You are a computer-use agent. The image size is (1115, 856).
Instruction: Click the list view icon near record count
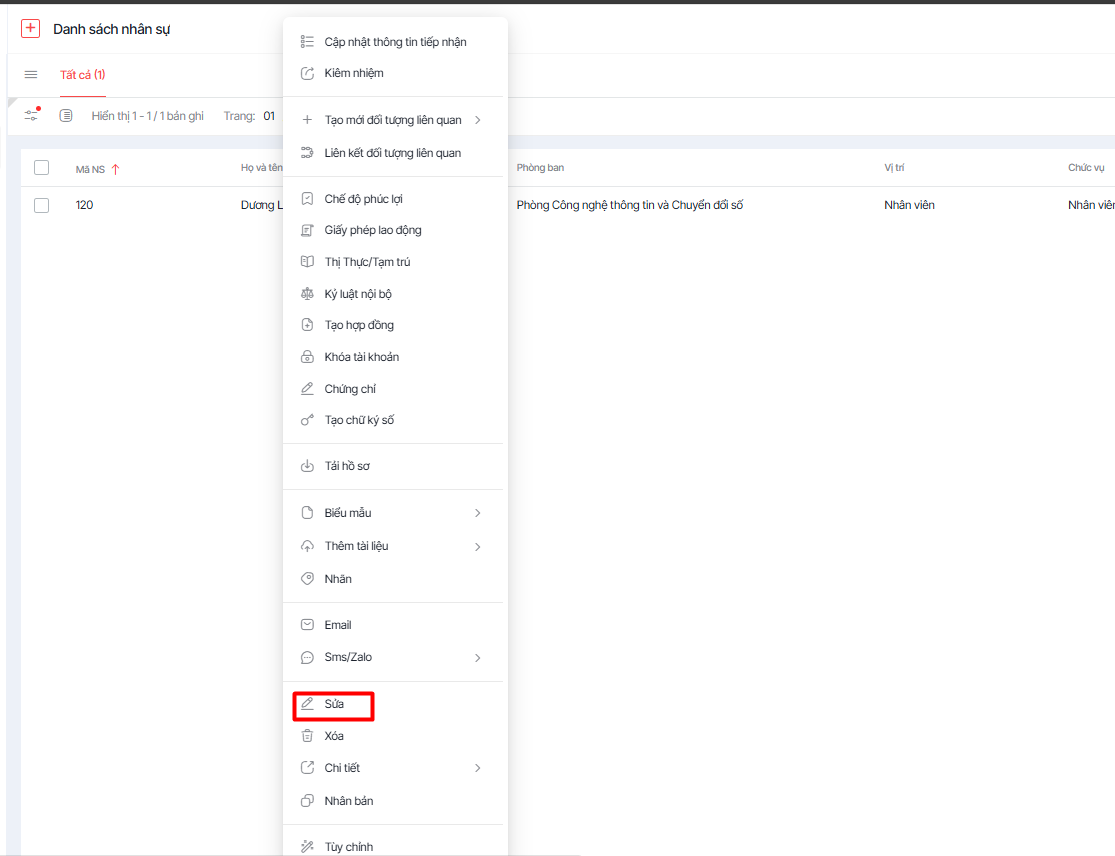pos(66,116)
